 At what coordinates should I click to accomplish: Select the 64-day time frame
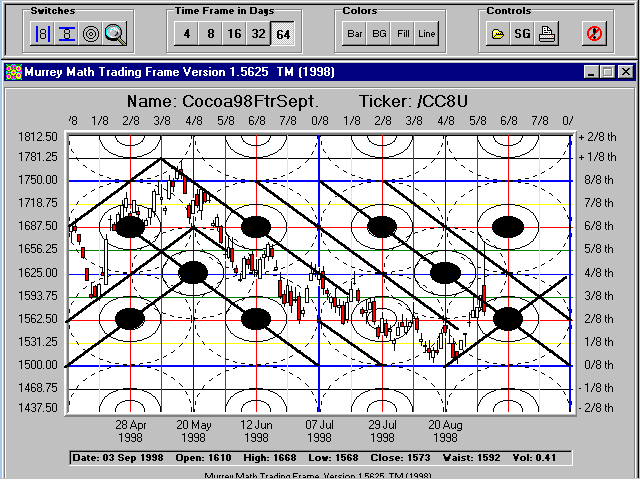[x=283, y=33]
